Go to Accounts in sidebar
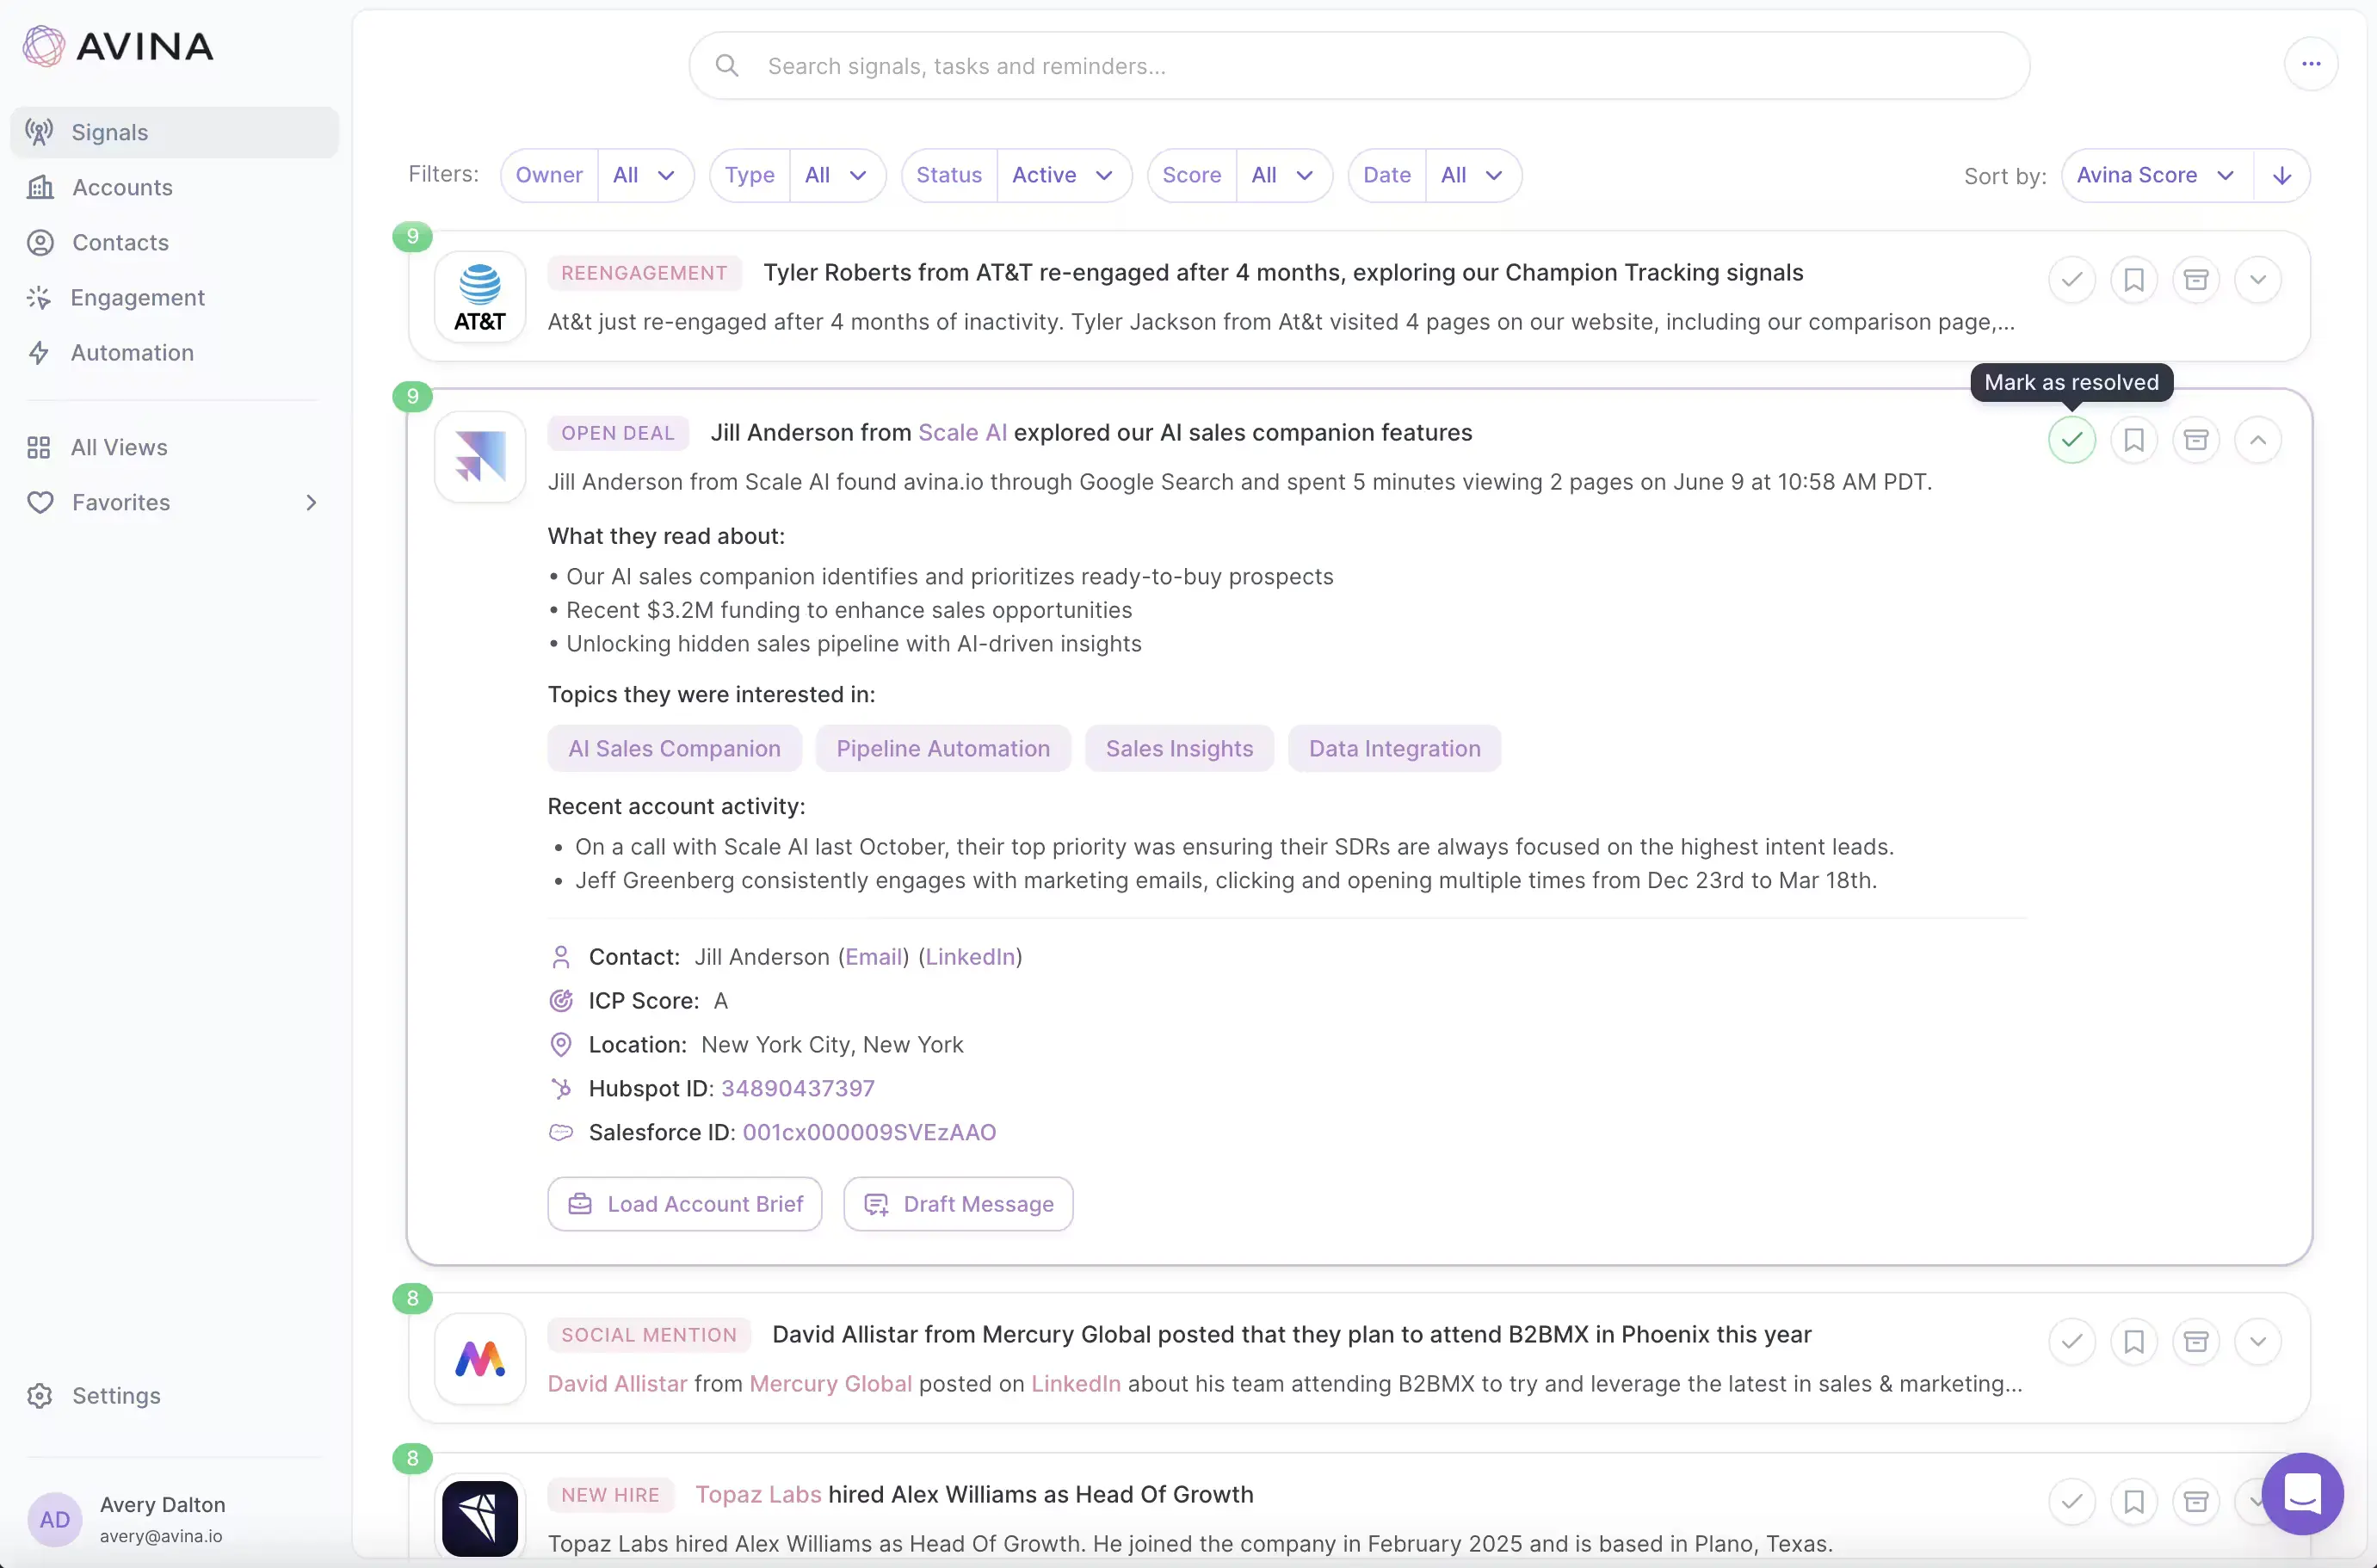The height and width of the screenshot is (1568, 2377). pos(122,187)
